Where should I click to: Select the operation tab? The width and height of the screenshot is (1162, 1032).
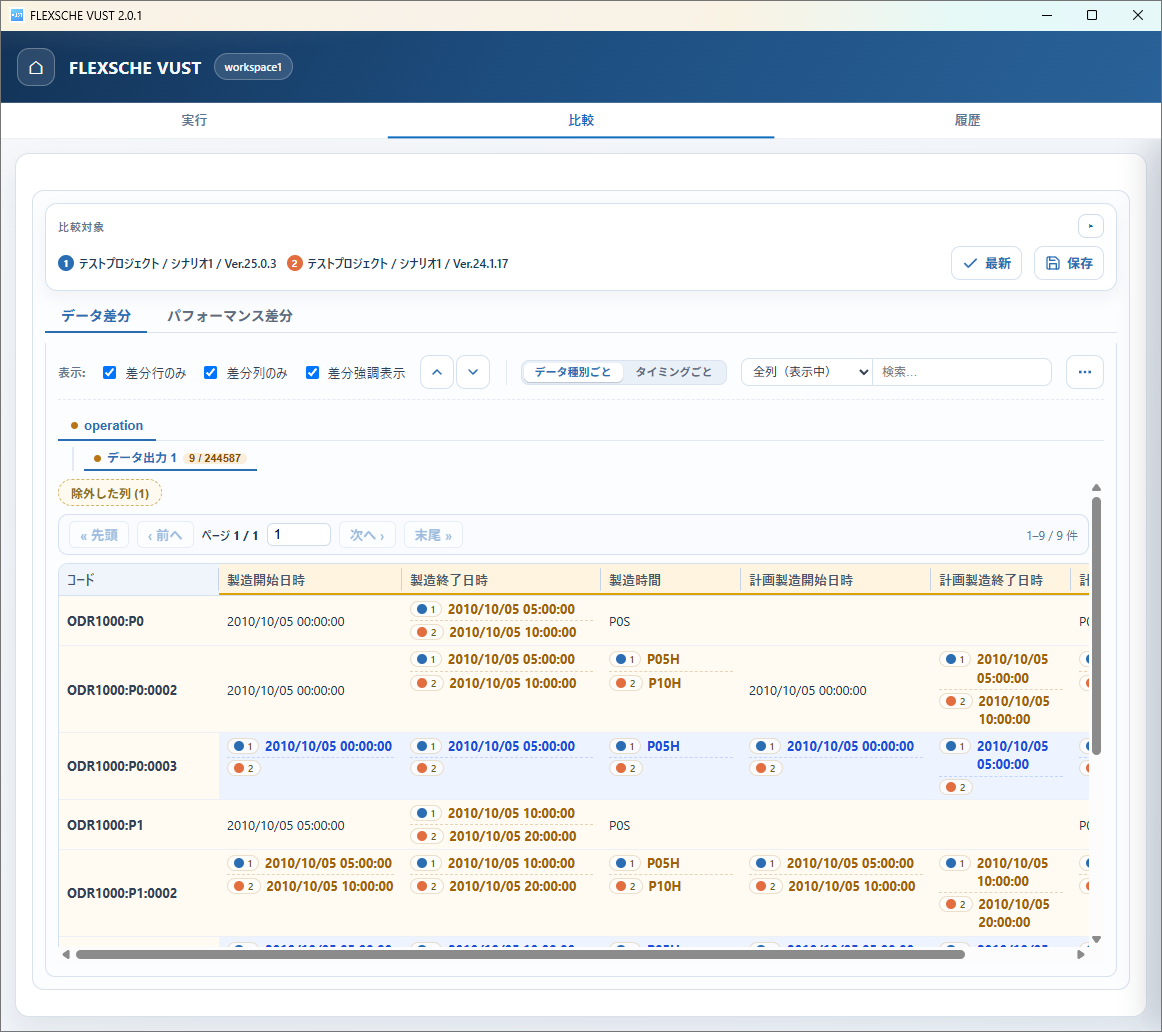[x=107, y=425]
